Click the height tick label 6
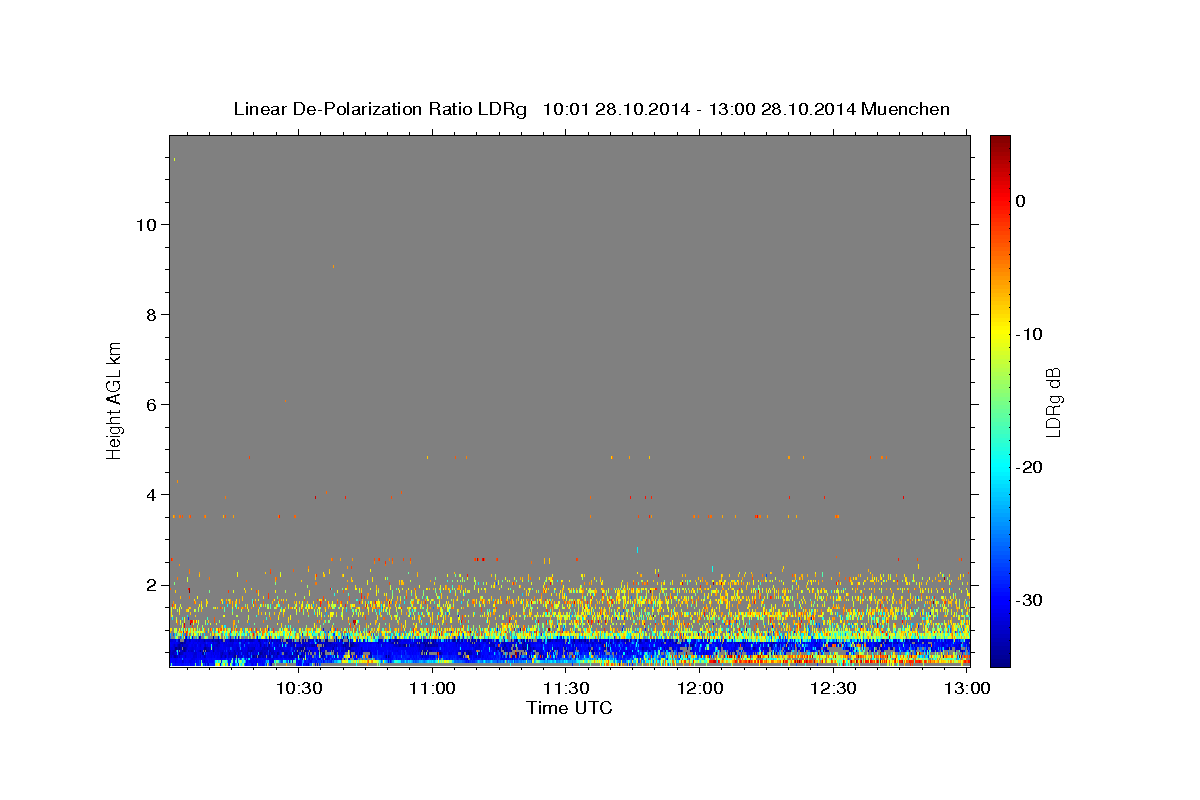1200x800 pixels. point(152,404)
